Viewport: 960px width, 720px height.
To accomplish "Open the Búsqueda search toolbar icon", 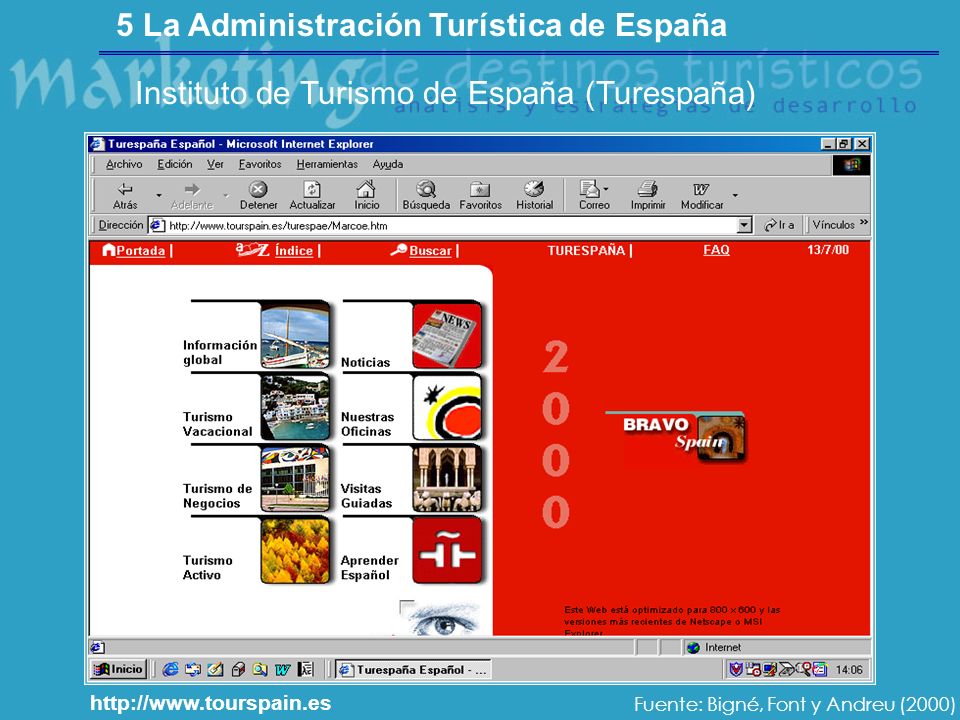I will tap(426, 189).
